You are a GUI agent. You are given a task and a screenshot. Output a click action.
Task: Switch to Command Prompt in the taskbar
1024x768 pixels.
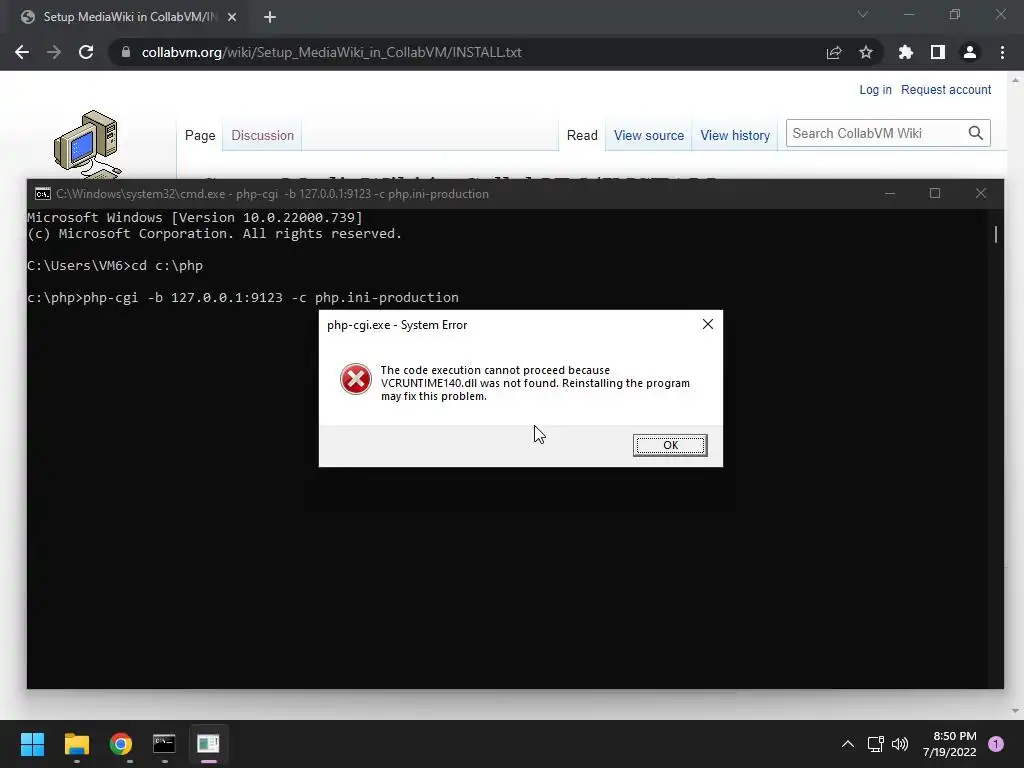click(164, 744)
